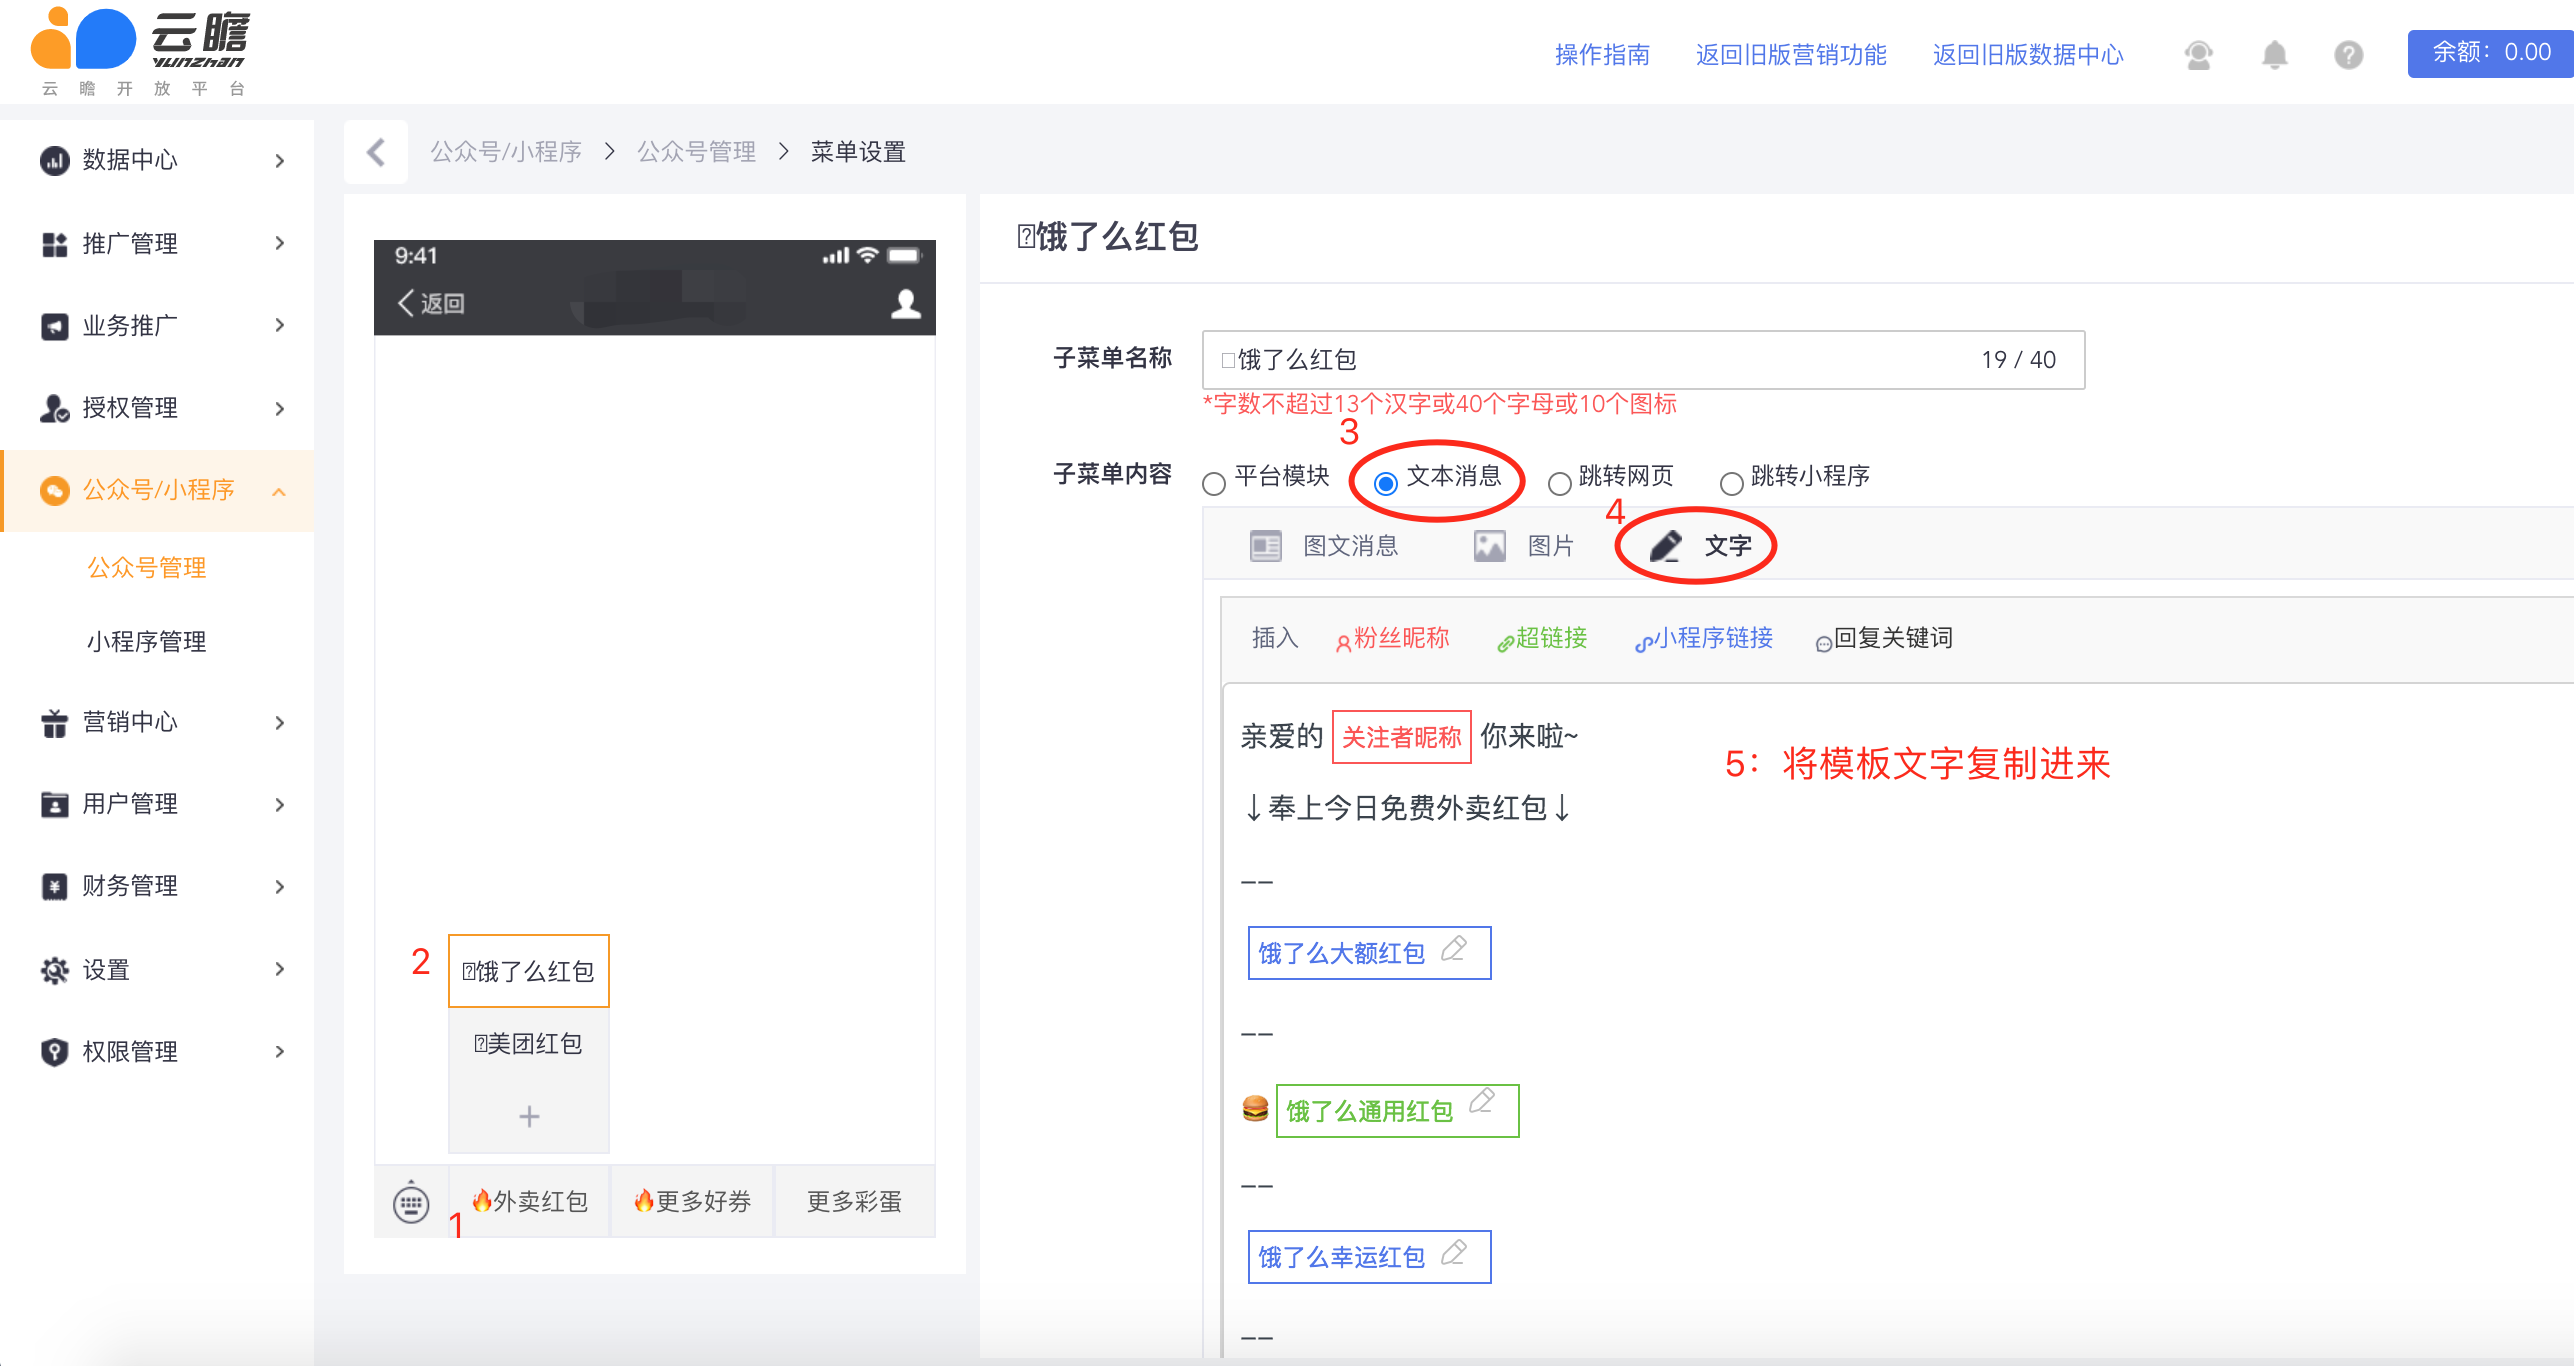The image size is (2574, 1366).
Task: Select the 文字 content type
Action: pos(1700,546)
